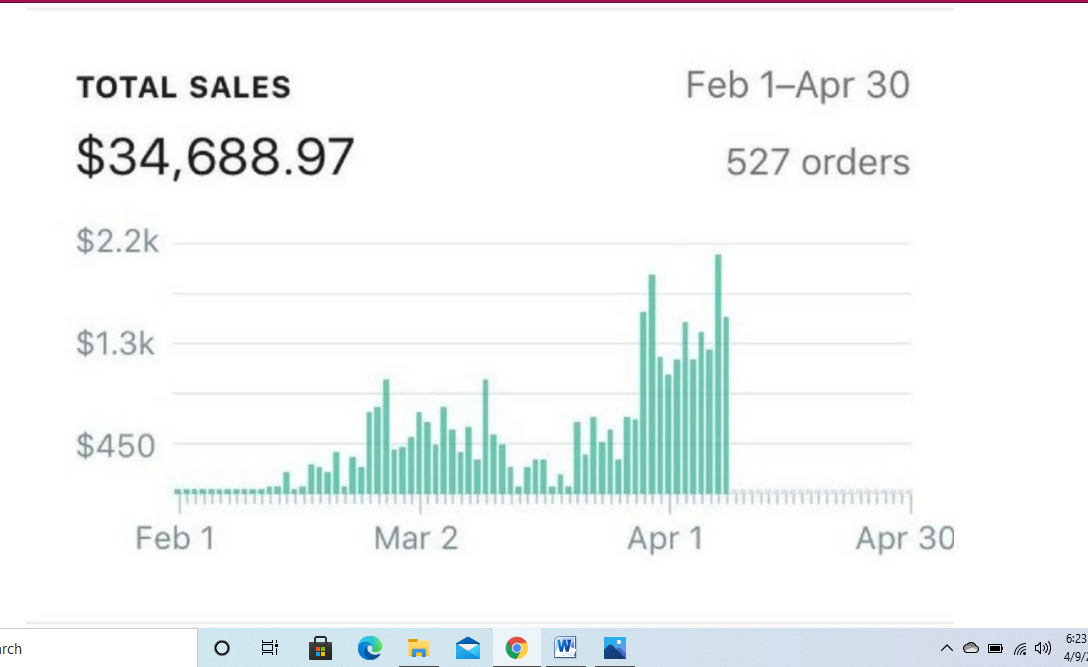Click the OneDrive cloud icon in the tray
This screenshot has height=667, width=1088.
(x=970, y=648)
